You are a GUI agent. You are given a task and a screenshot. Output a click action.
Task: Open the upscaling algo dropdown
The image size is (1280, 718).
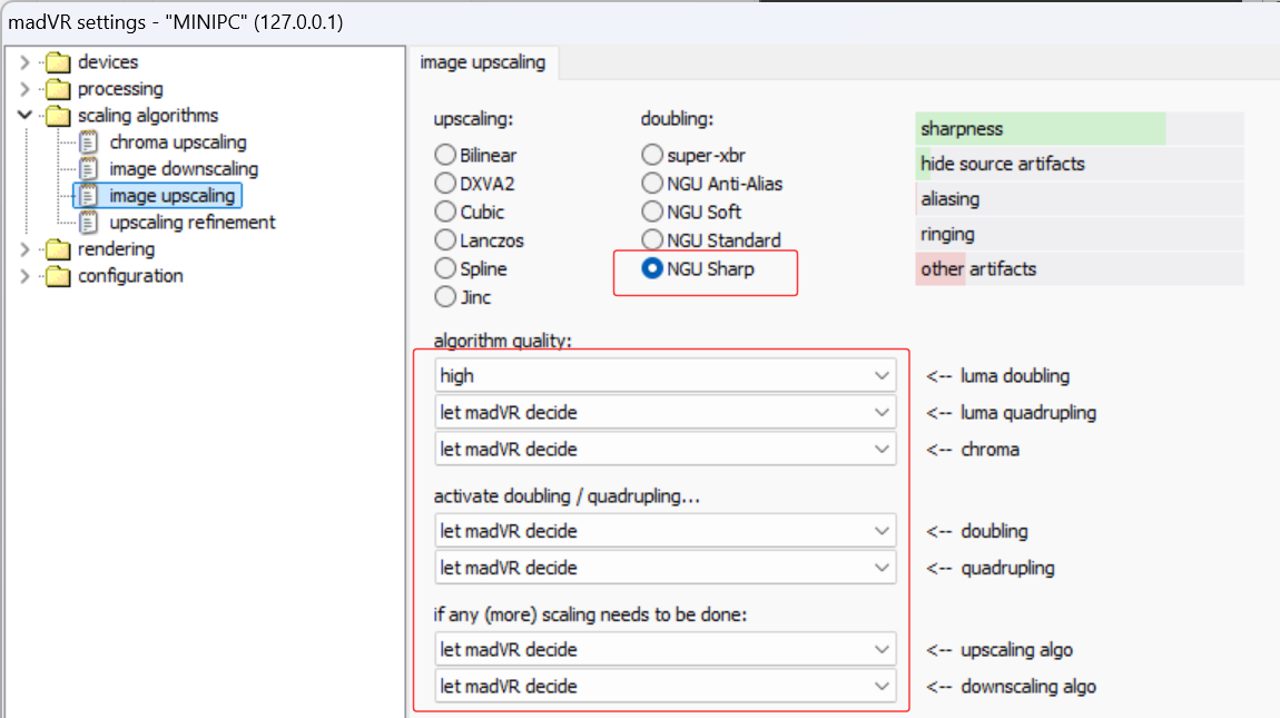point(666,649)
